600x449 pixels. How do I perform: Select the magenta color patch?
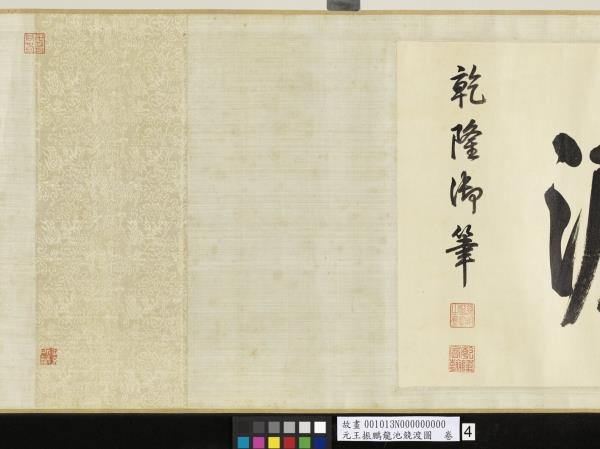click(x=259, y=442)
